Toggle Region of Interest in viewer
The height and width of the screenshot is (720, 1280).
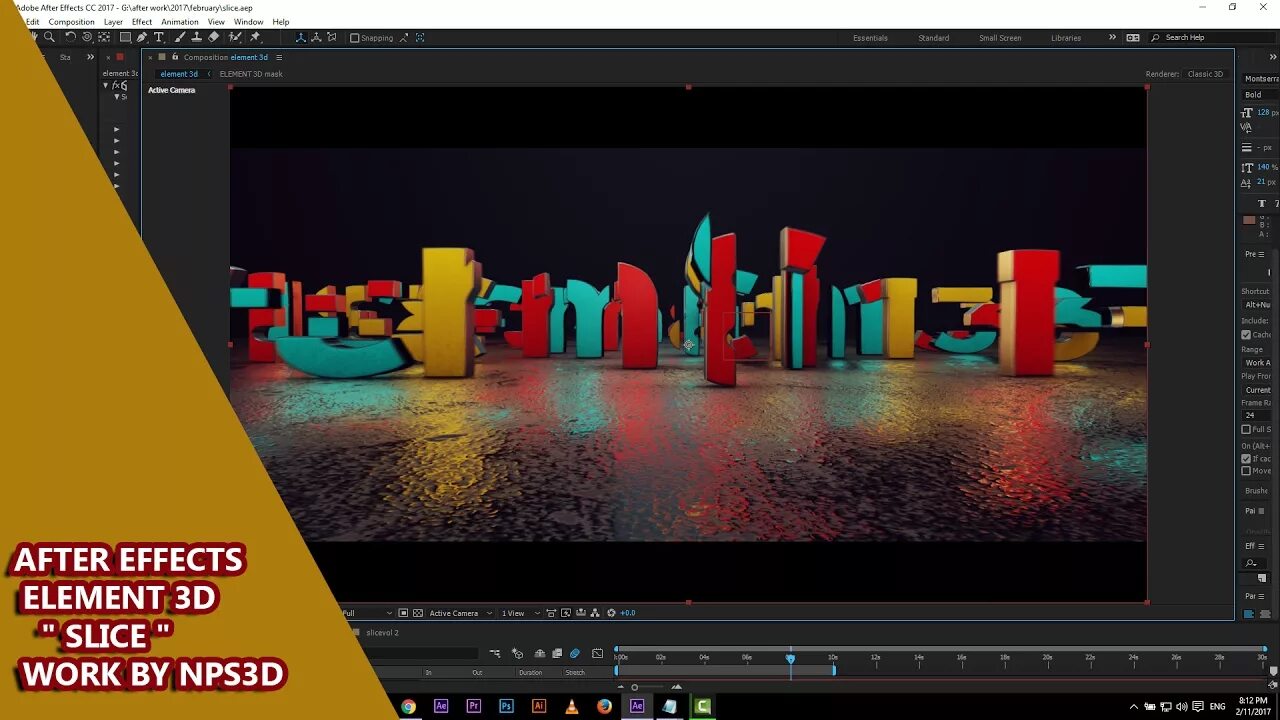(403, 613)
